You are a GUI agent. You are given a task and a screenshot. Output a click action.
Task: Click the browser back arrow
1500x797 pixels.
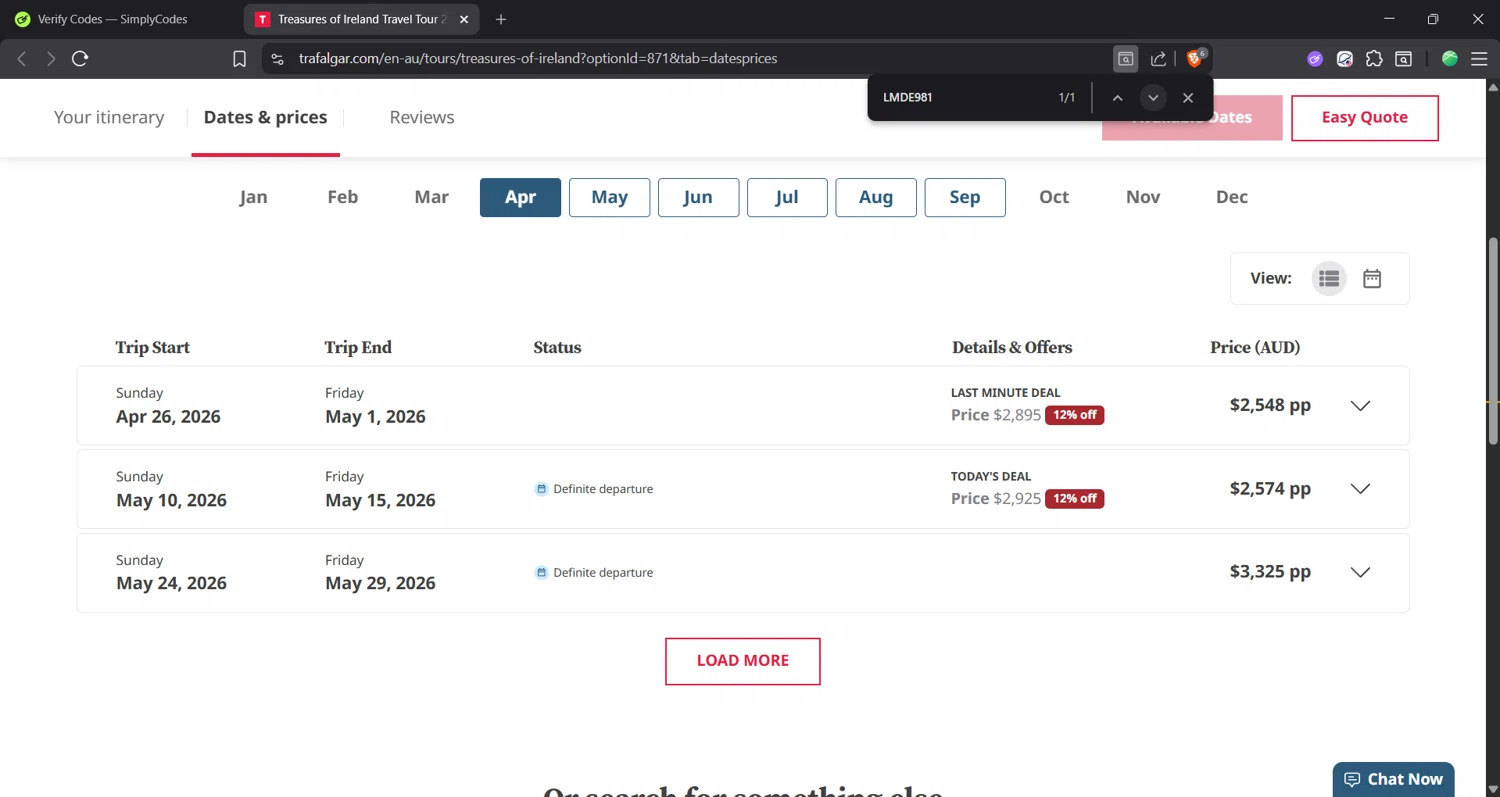22,59
